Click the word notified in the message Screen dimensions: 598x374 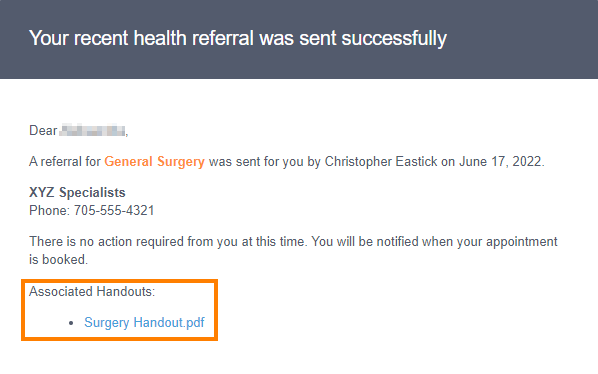pyautogui.click(x=397, y=242)
